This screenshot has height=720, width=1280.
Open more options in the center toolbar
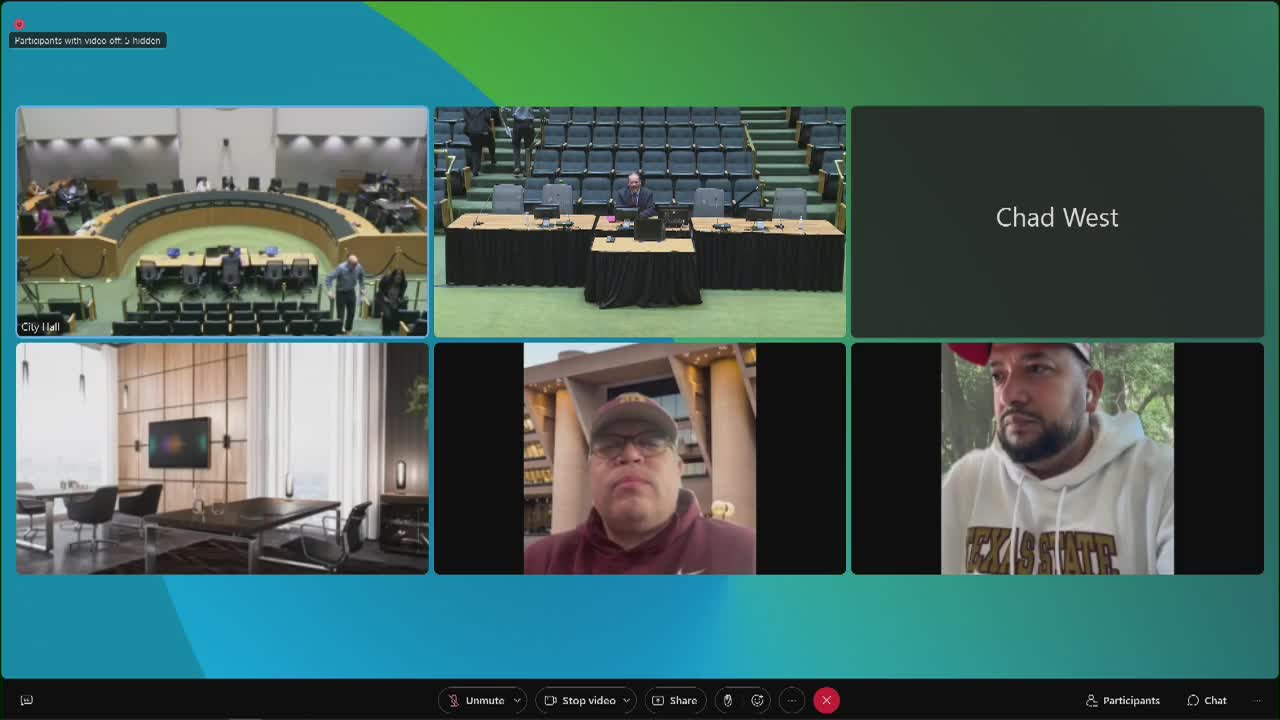click(x=791, y=700)
